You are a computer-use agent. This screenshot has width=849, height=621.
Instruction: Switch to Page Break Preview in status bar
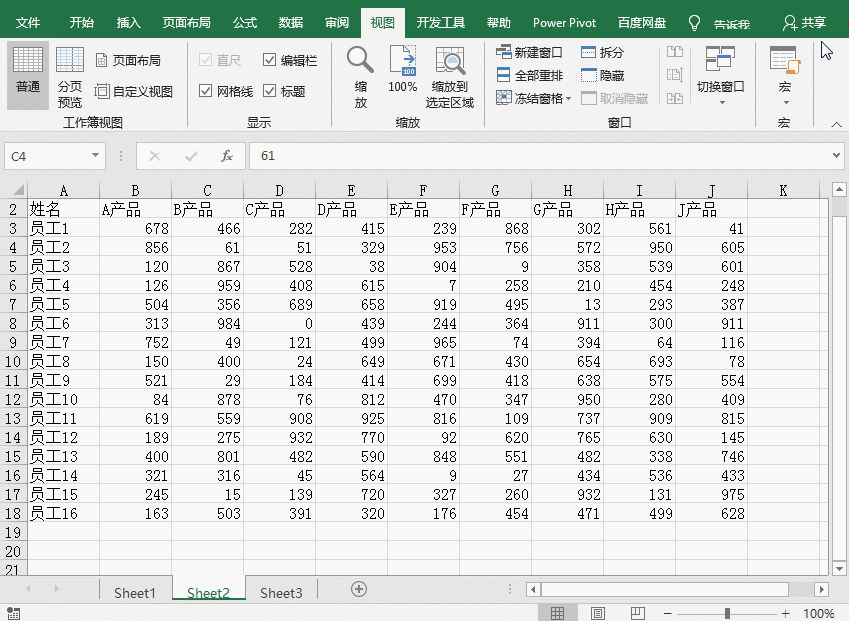click(638, 613)
